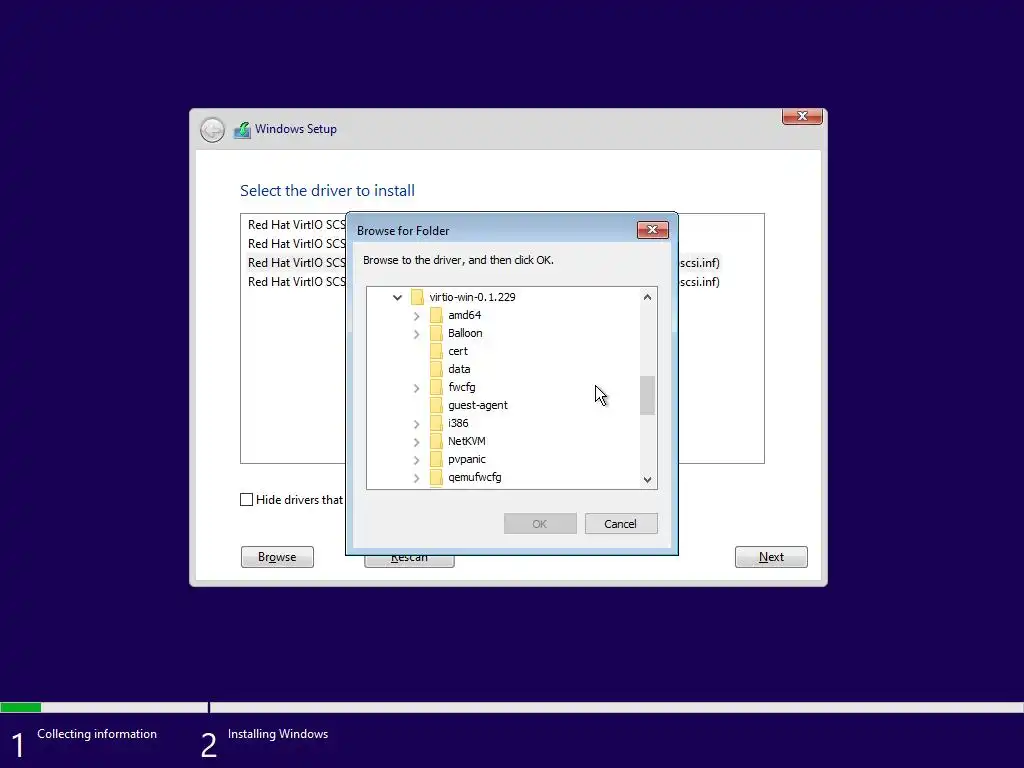Click the virtio-win-0.1.229 folder icon

(x=417, y=297)
